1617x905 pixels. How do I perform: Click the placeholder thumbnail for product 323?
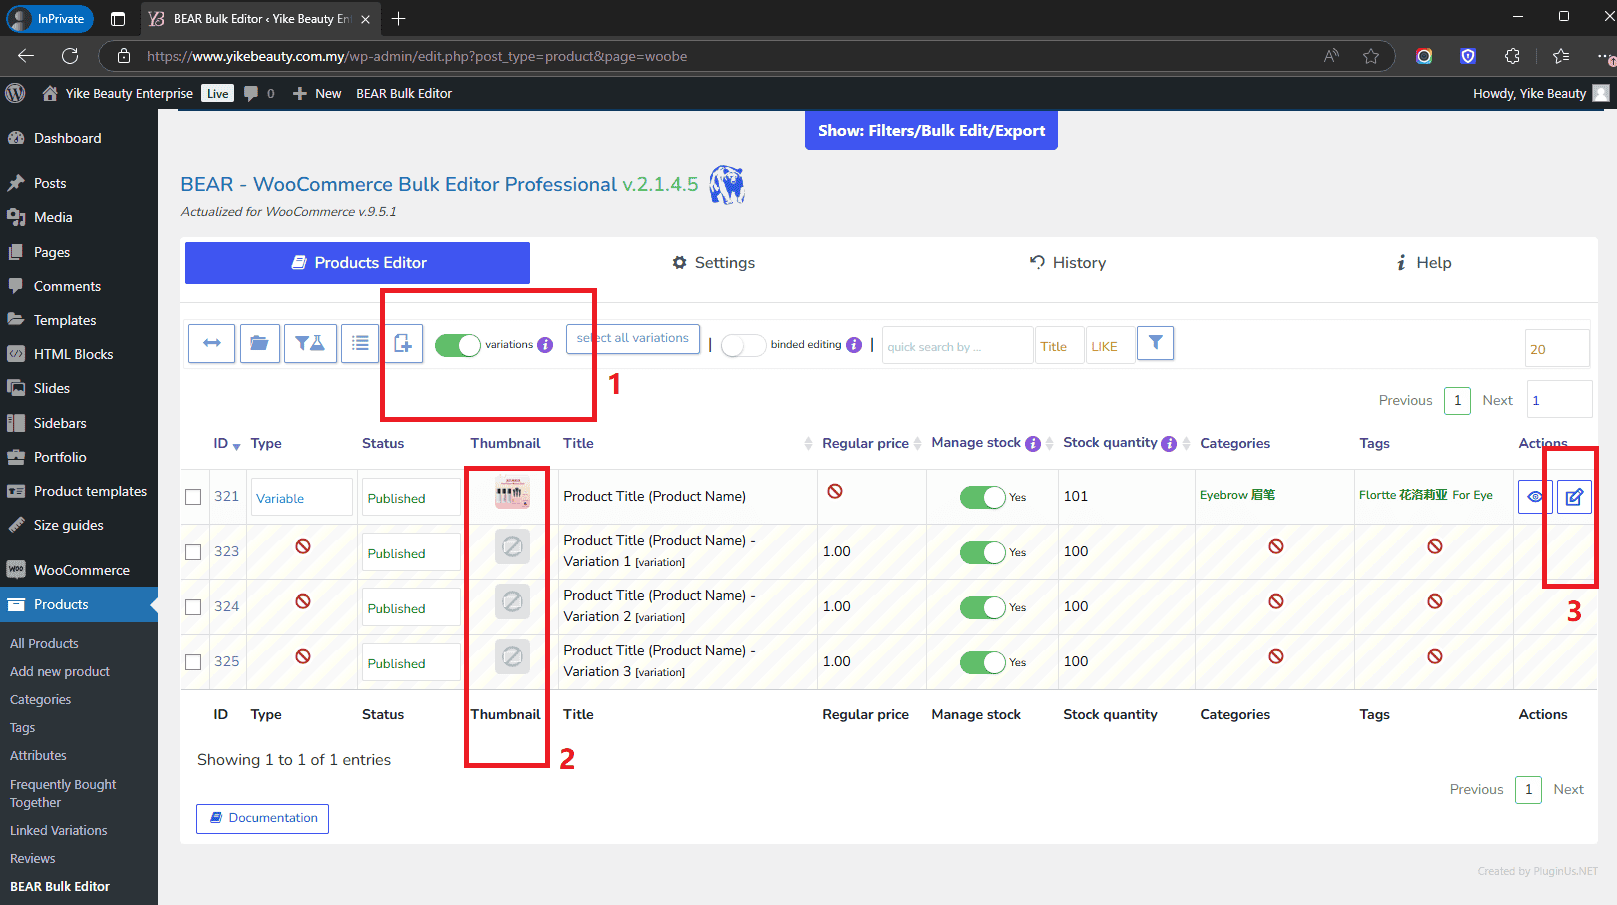click(512, 547)
